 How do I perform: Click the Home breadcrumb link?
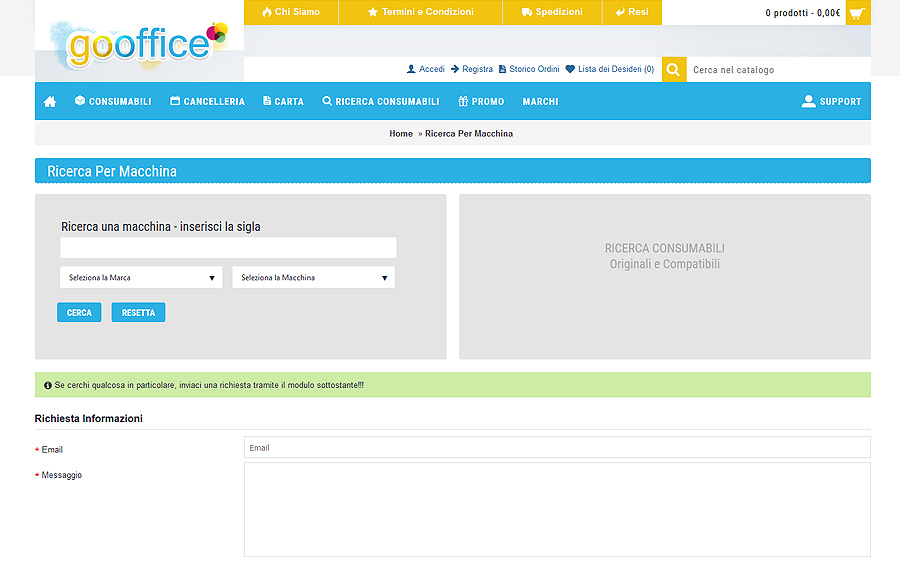coord(401,133)
